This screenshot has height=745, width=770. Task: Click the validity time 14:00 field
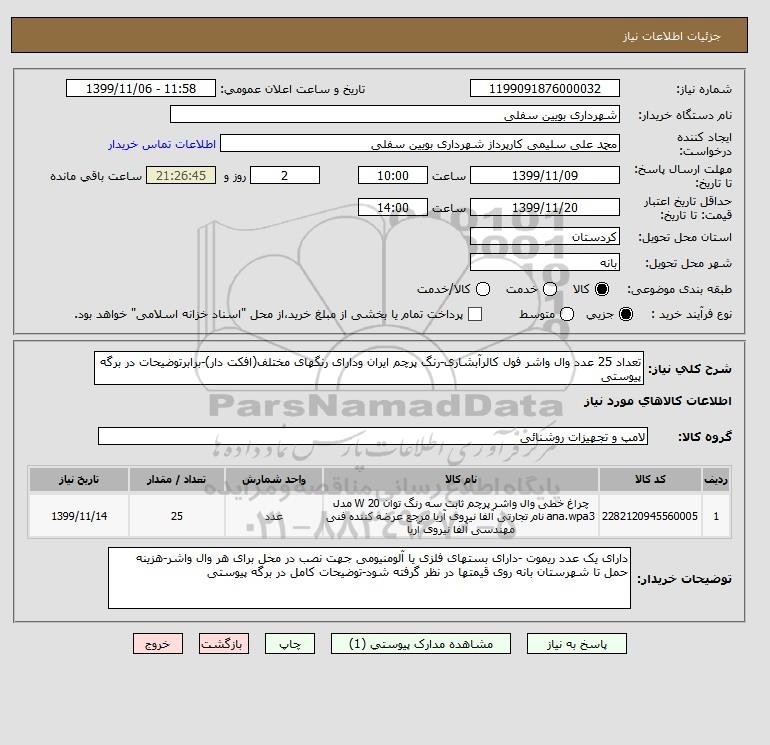click(393, 207)
